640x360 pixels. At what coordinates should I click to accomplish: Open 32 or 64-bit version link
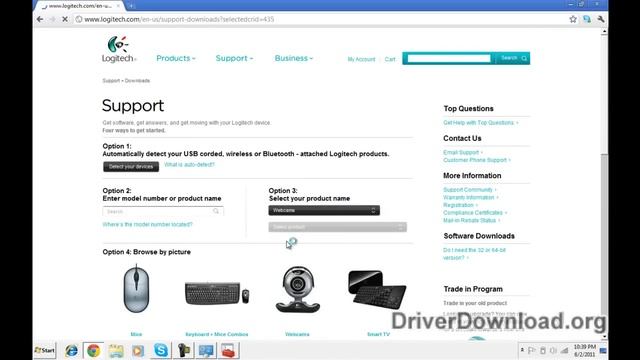click(x=474, y=254)
